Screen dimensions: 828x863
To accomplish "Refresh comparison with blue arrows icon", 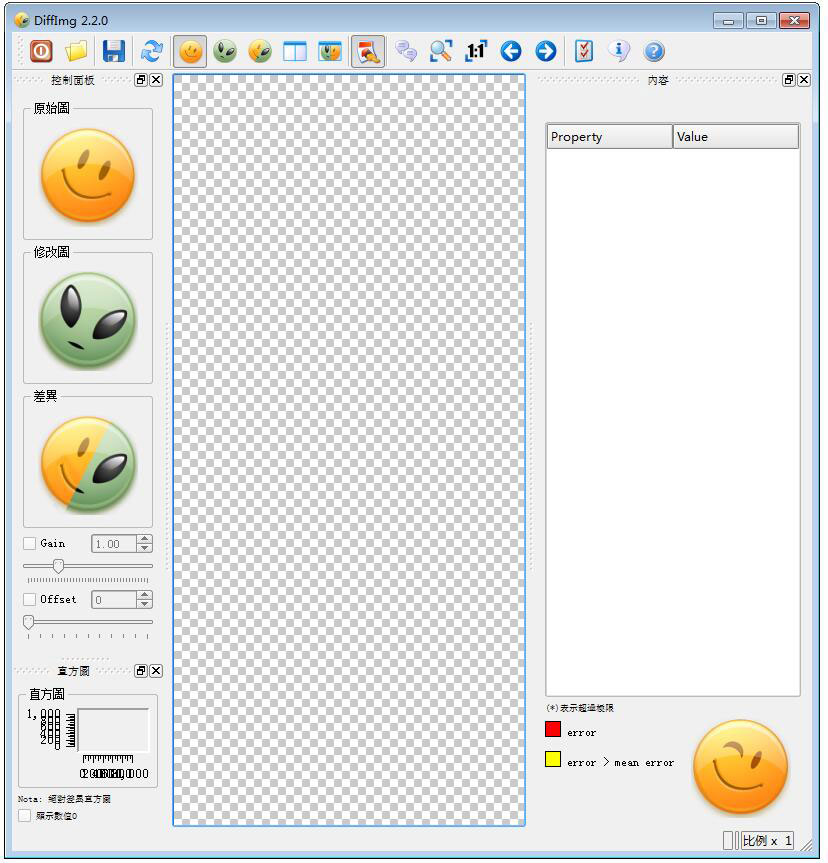I will pos(151,51).
